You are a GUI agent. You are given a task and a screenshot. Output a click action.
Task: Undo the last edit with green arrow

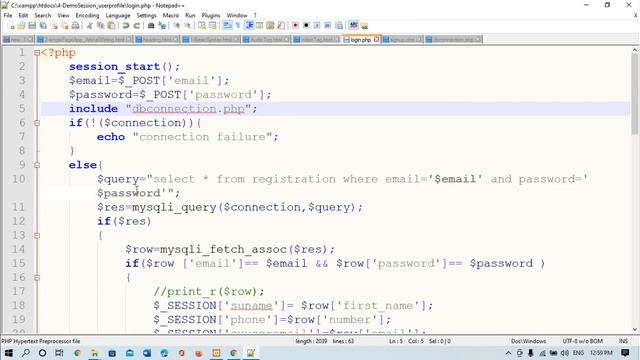click(x=126, y=26)
